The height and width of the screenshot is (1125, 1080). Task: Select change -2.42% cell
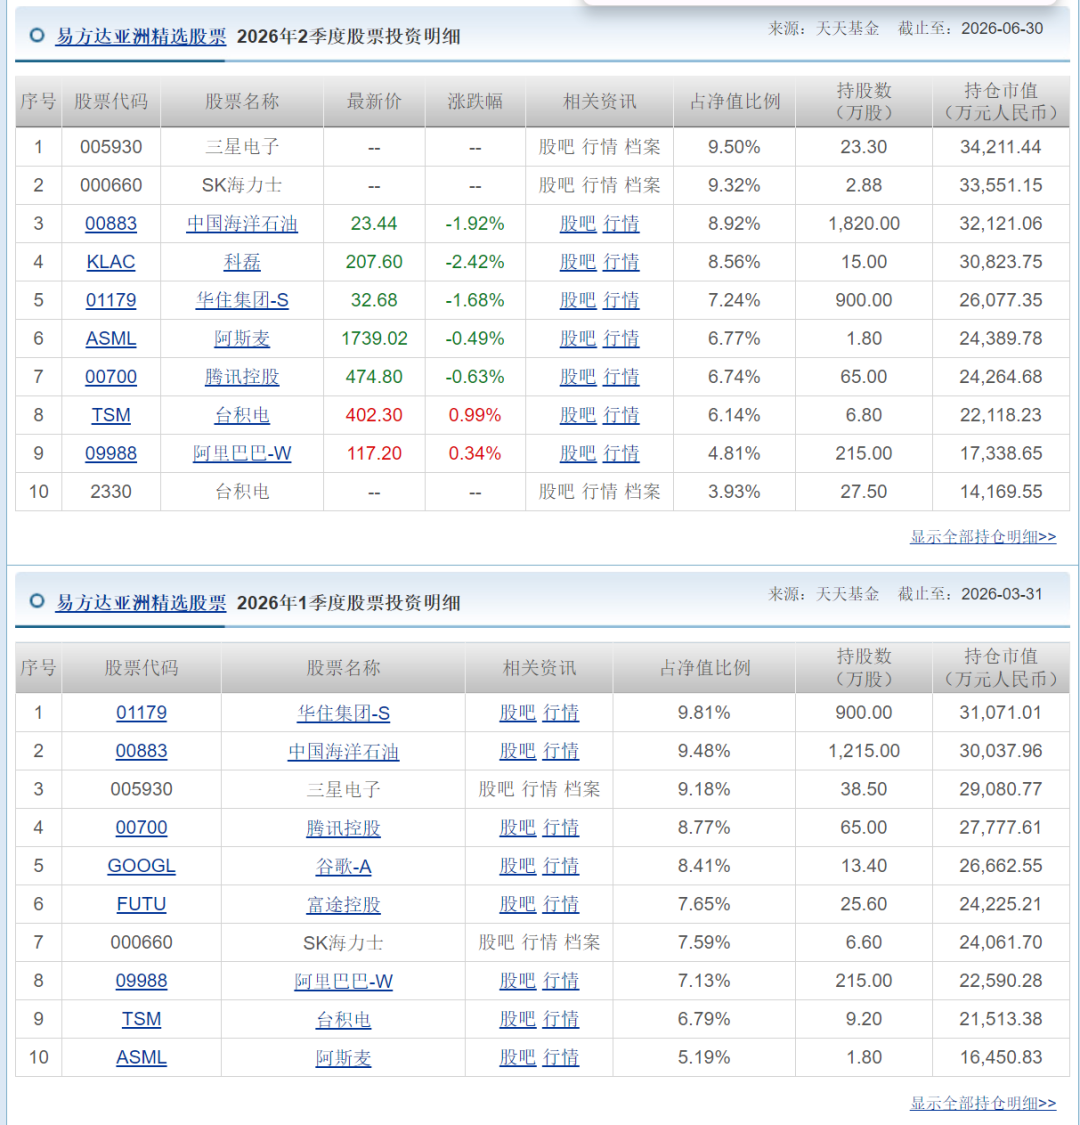[x=474, y=262]
